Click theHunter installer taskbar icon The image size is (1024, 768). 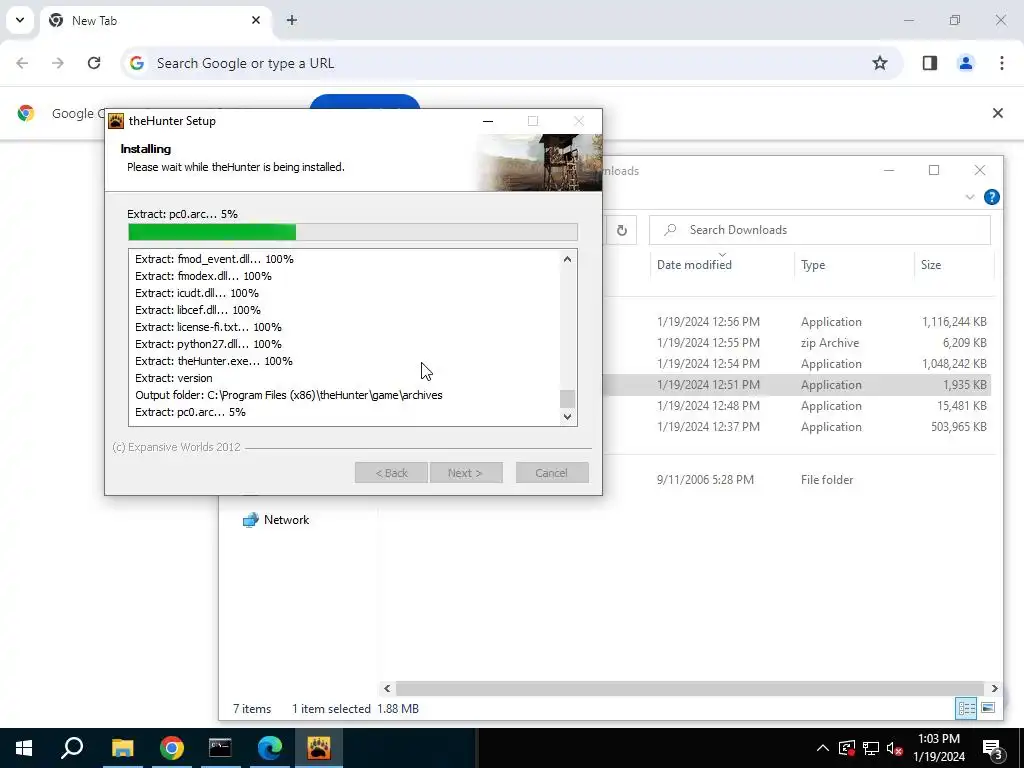319,748
